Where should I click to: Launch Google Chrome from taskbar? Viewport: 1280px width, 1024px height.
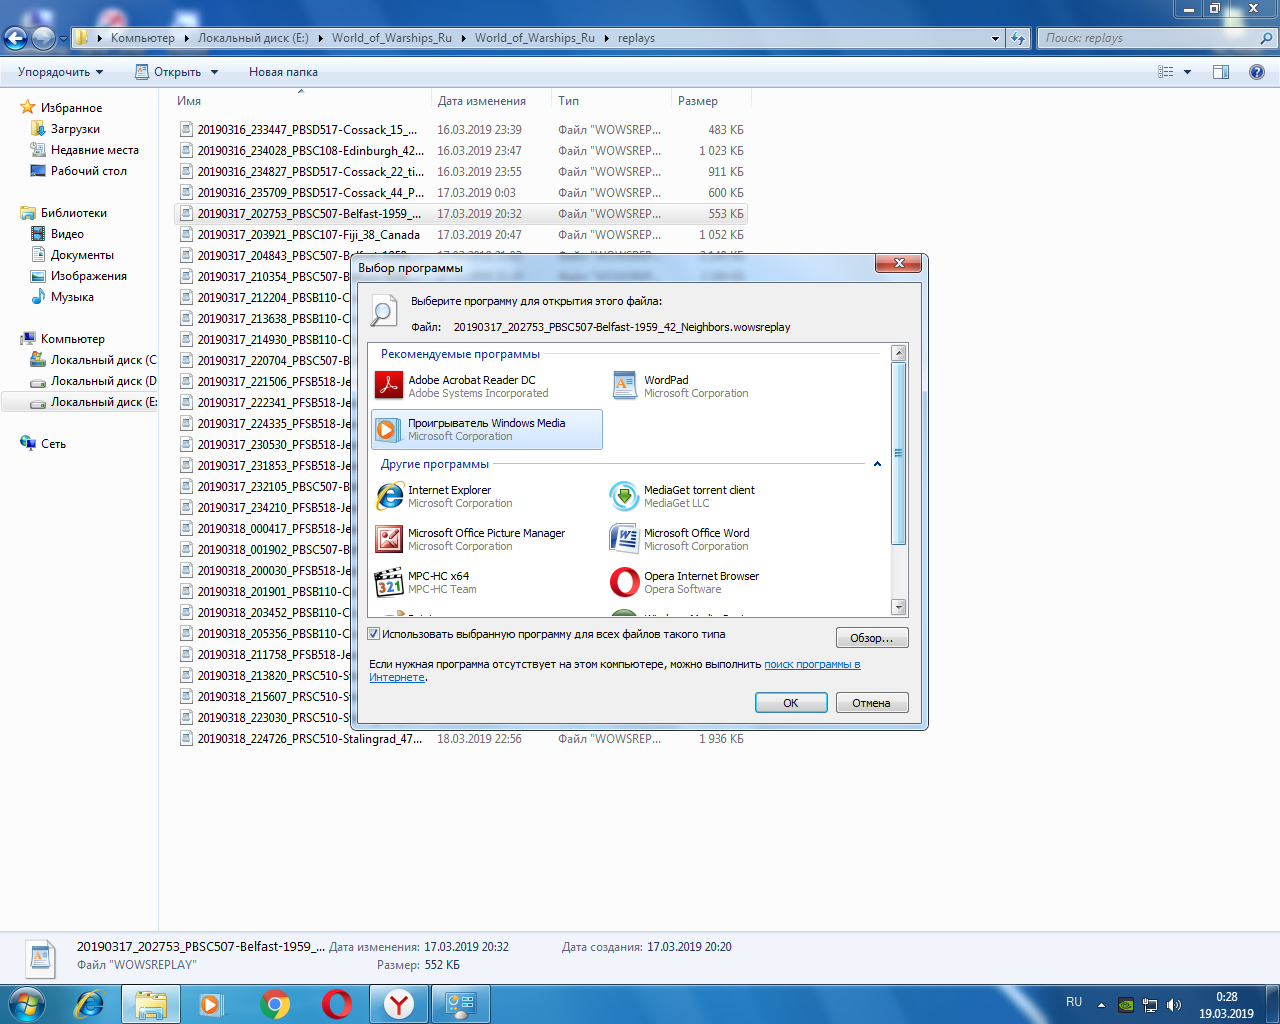pyautogui.click(x=275, y=1004)
